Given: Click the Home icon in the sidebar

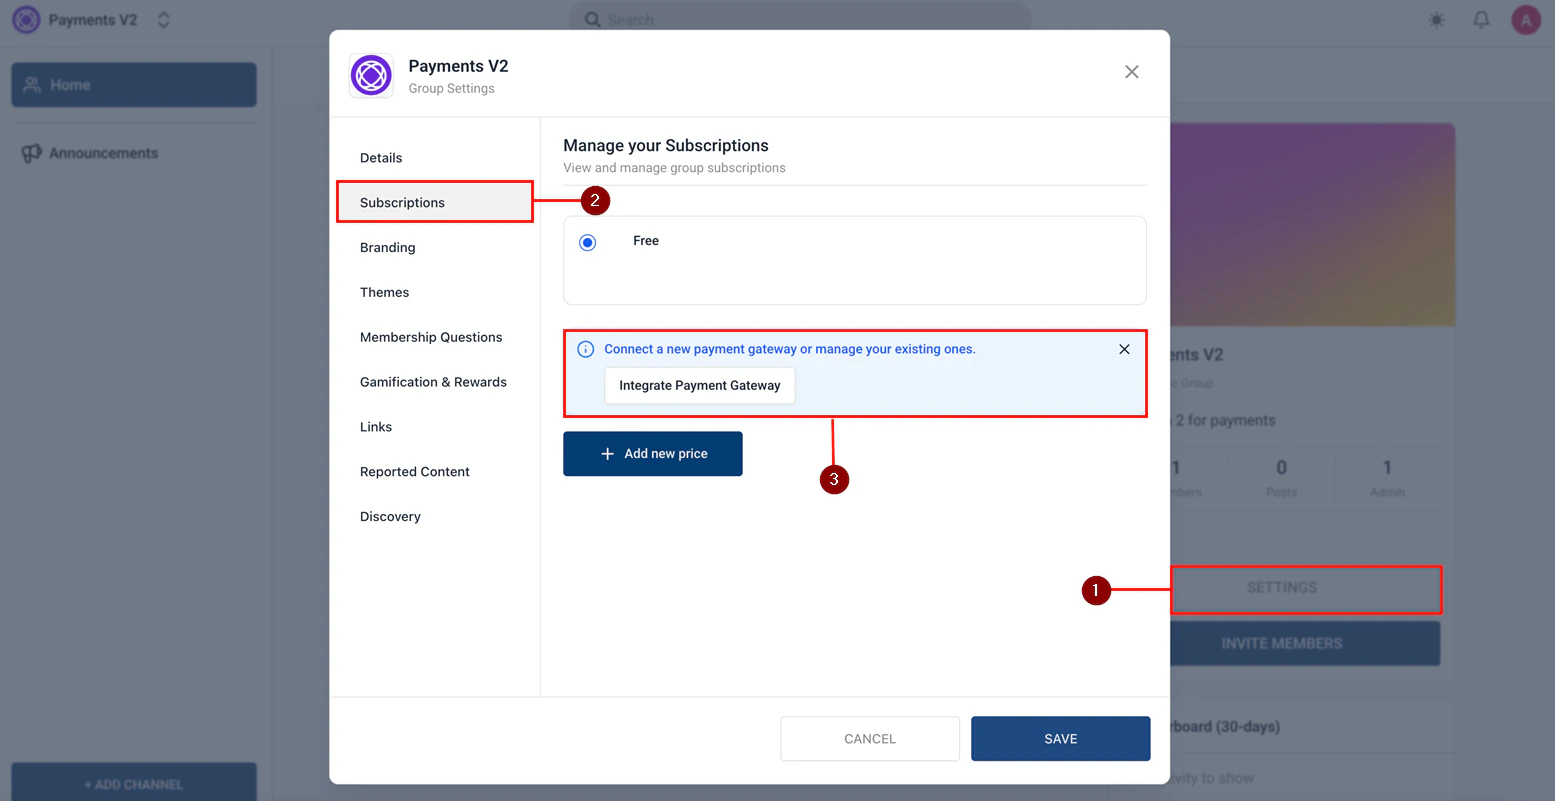Looking at the screenshot, I should coord(29,84).
